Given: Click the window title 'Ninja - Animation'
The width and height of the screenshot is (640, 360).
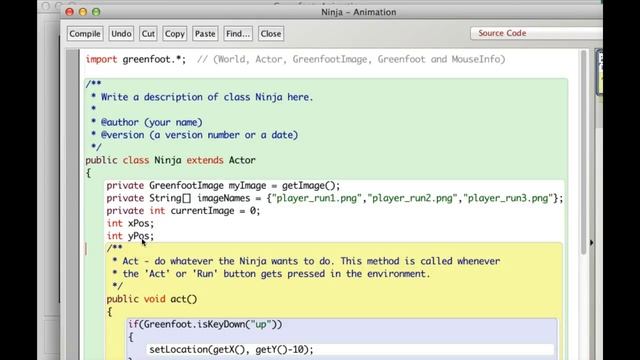Looking at the screenshot, I should pyautogui.click(x=359, y=12).
